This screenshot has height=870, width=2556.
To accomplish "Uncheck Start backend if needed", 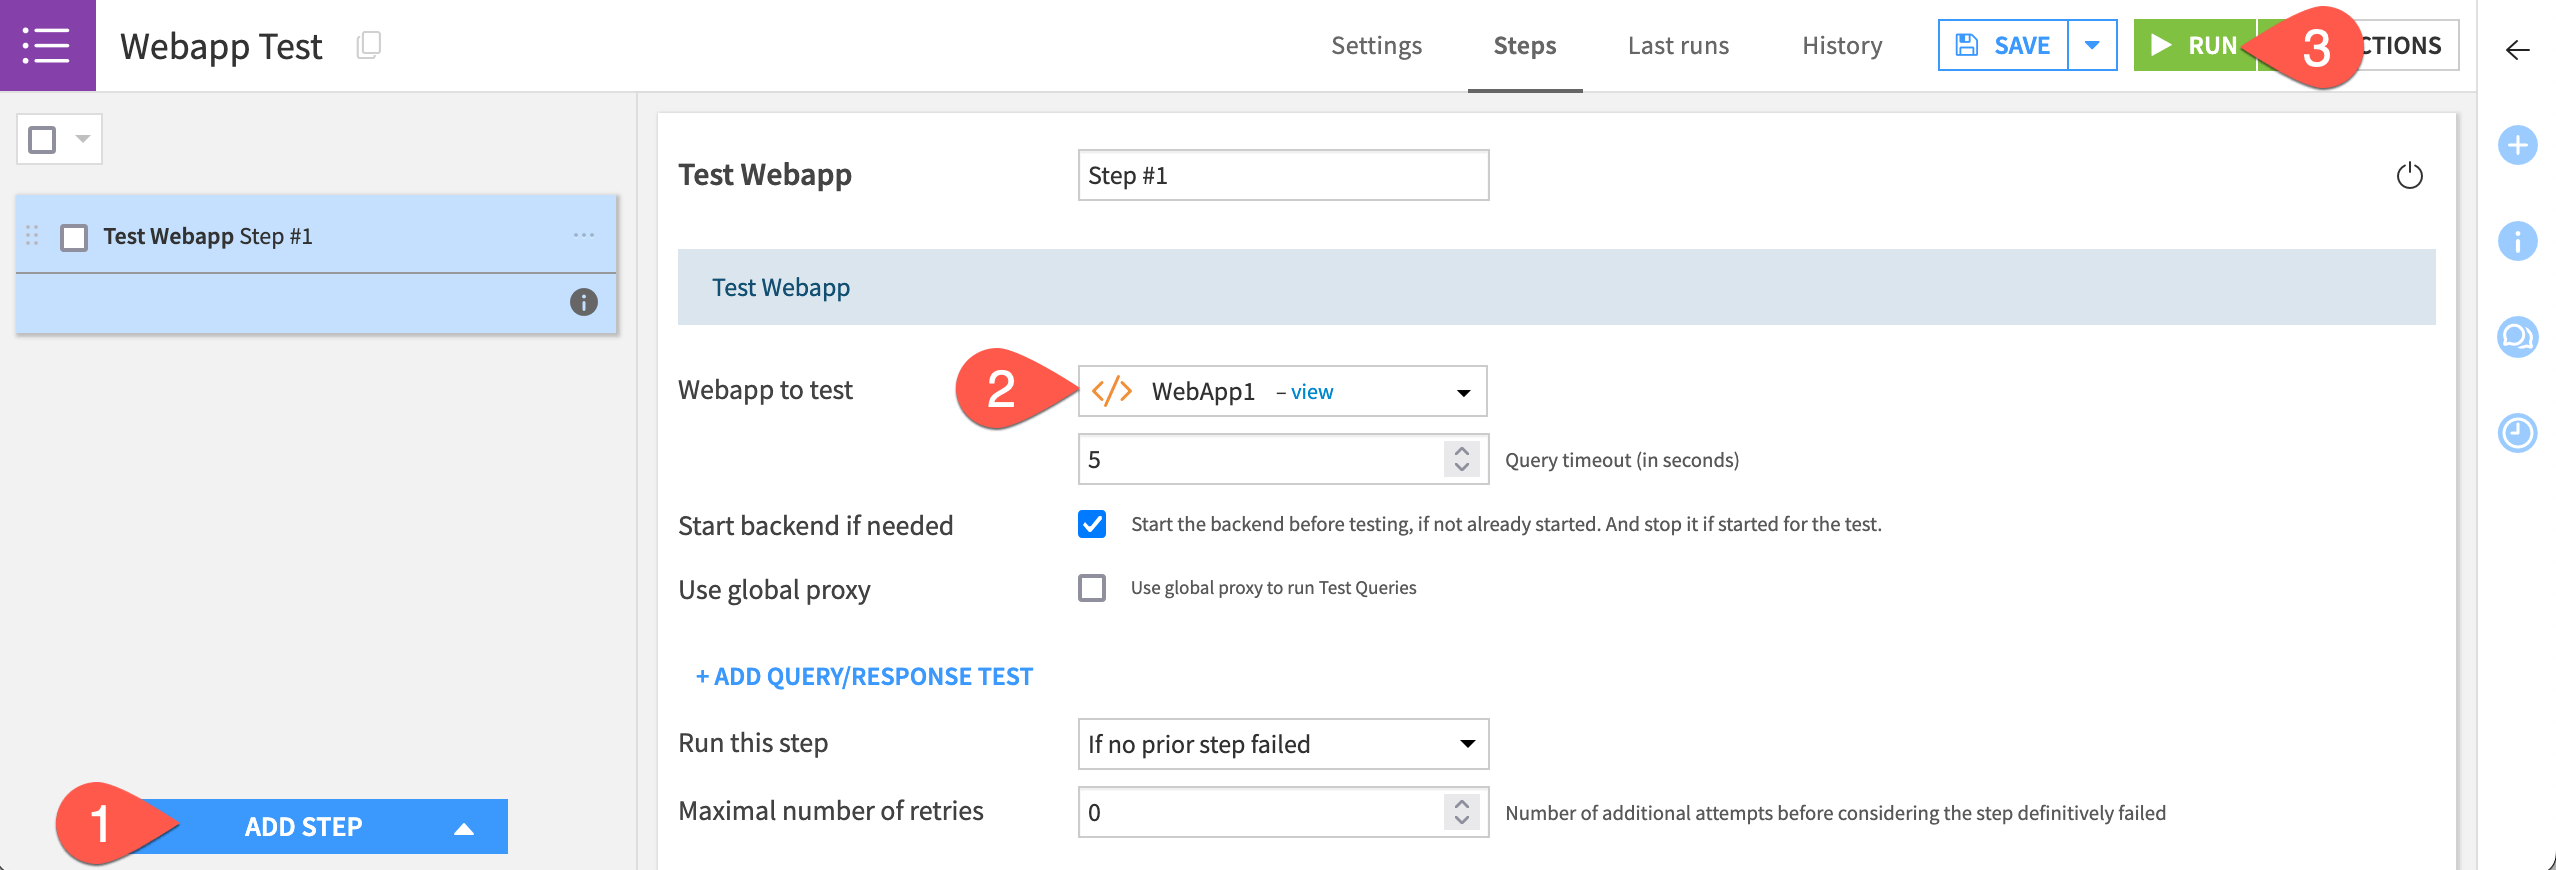I will pyautogui.click(x=1092, y=524).
